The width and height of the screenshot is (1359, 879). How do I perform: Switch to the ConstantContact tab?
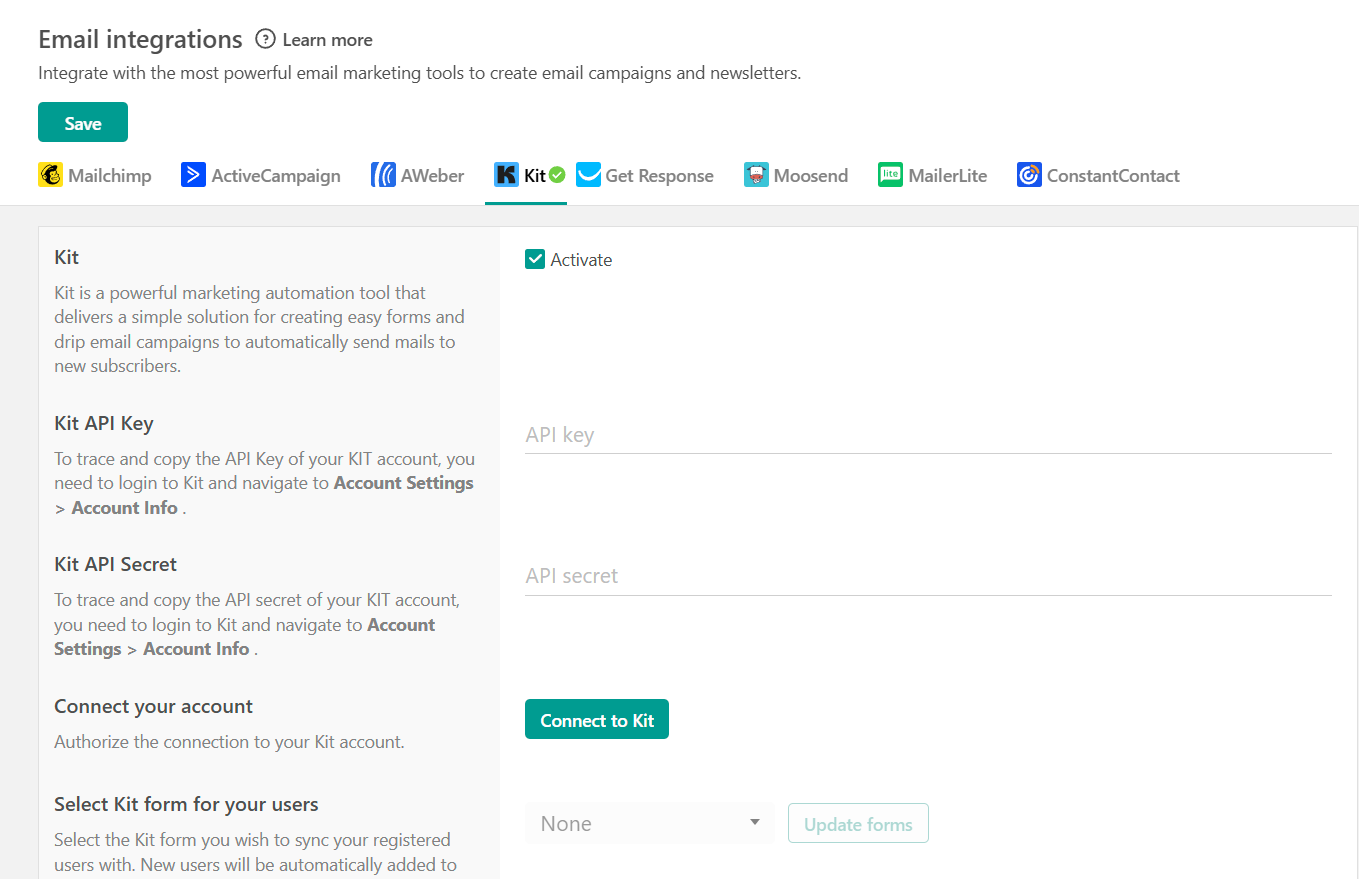tap(1098, 176)
